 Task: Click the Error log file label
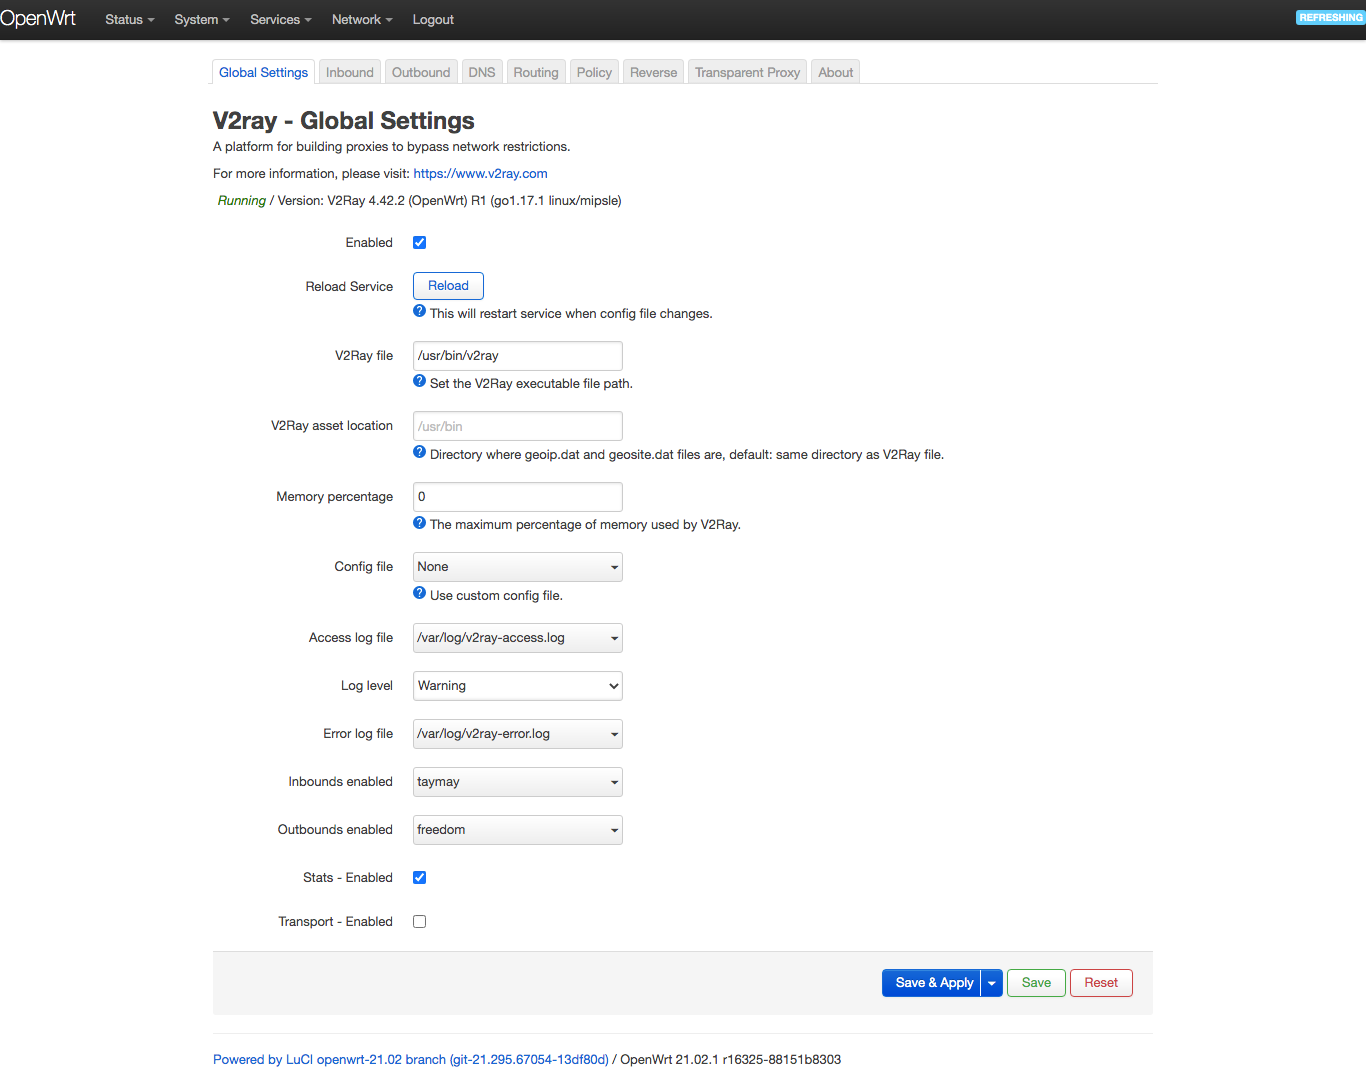(x=358, y=734)
